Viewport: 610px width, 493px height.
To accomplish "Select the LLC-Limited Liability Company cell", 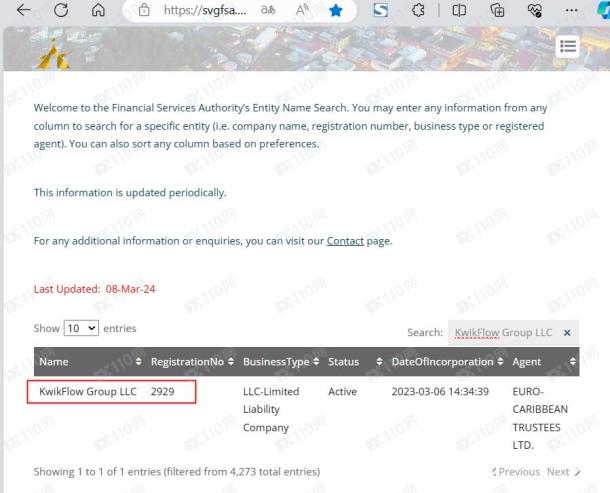I will (271, 409).
